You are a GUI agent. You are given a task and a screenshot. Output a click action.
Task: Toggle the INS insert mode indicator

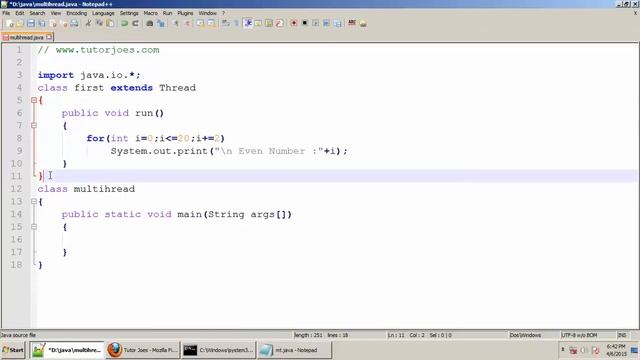tap(622, 335)
